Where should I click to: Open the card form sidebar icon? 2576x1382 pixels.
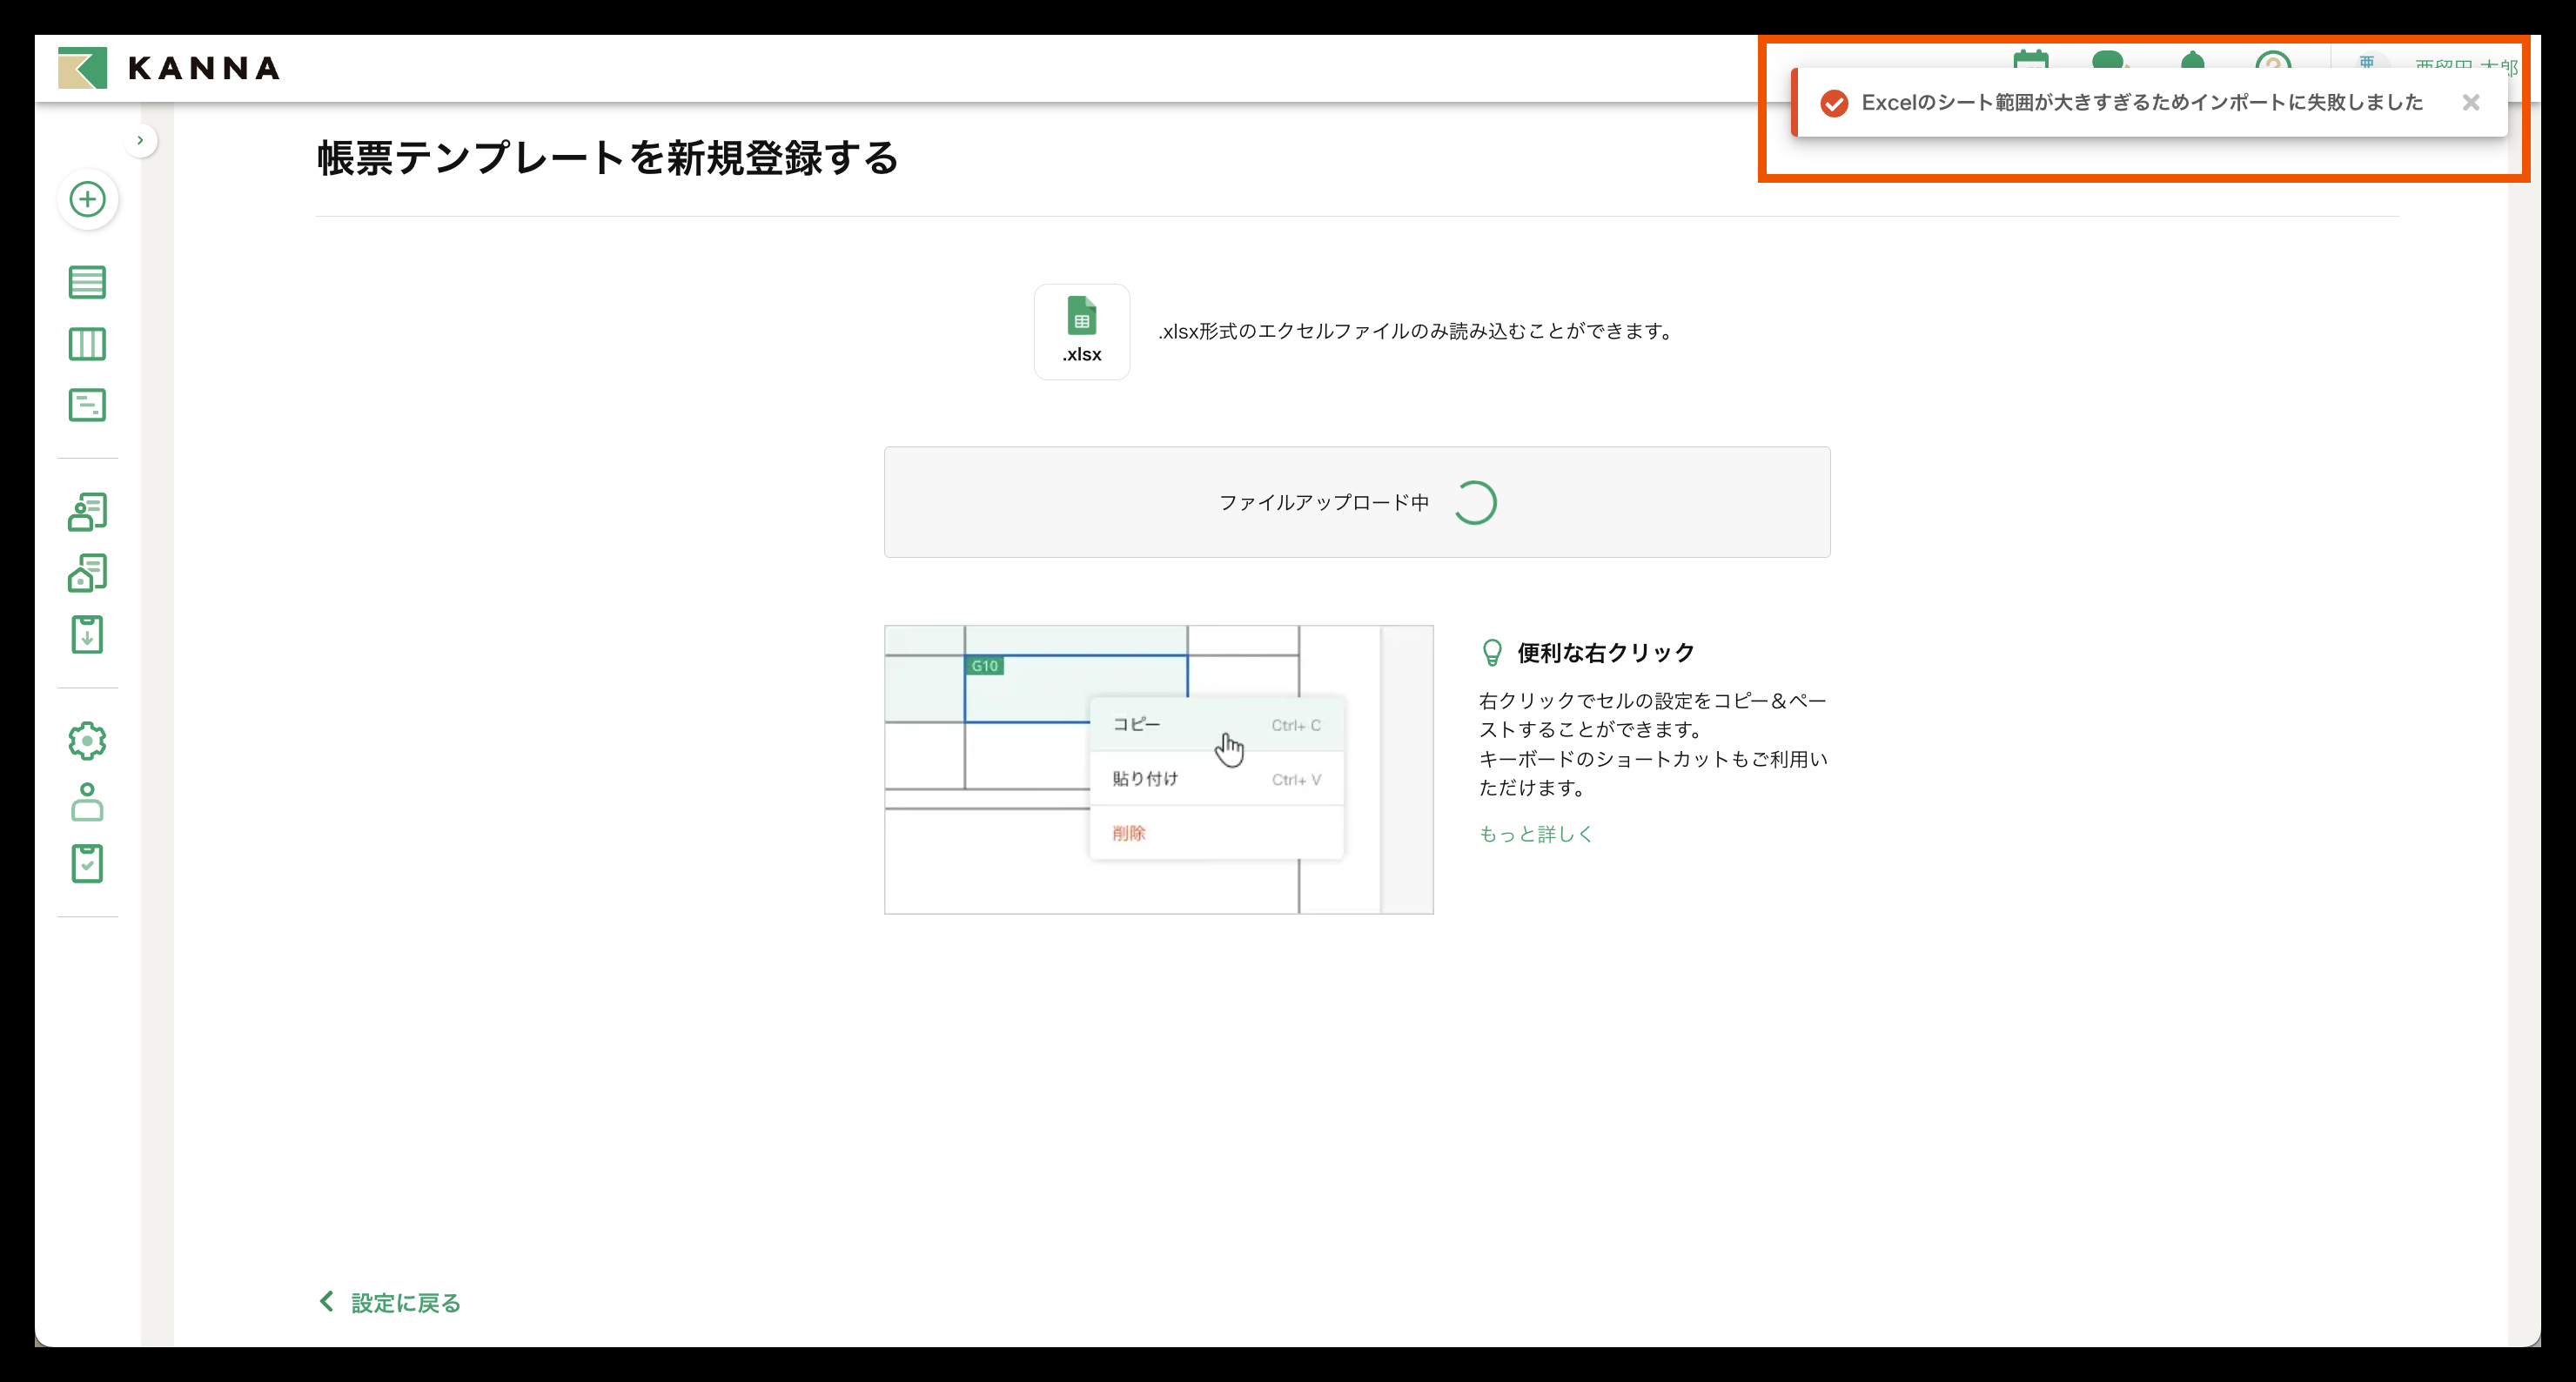coord(87,405)
